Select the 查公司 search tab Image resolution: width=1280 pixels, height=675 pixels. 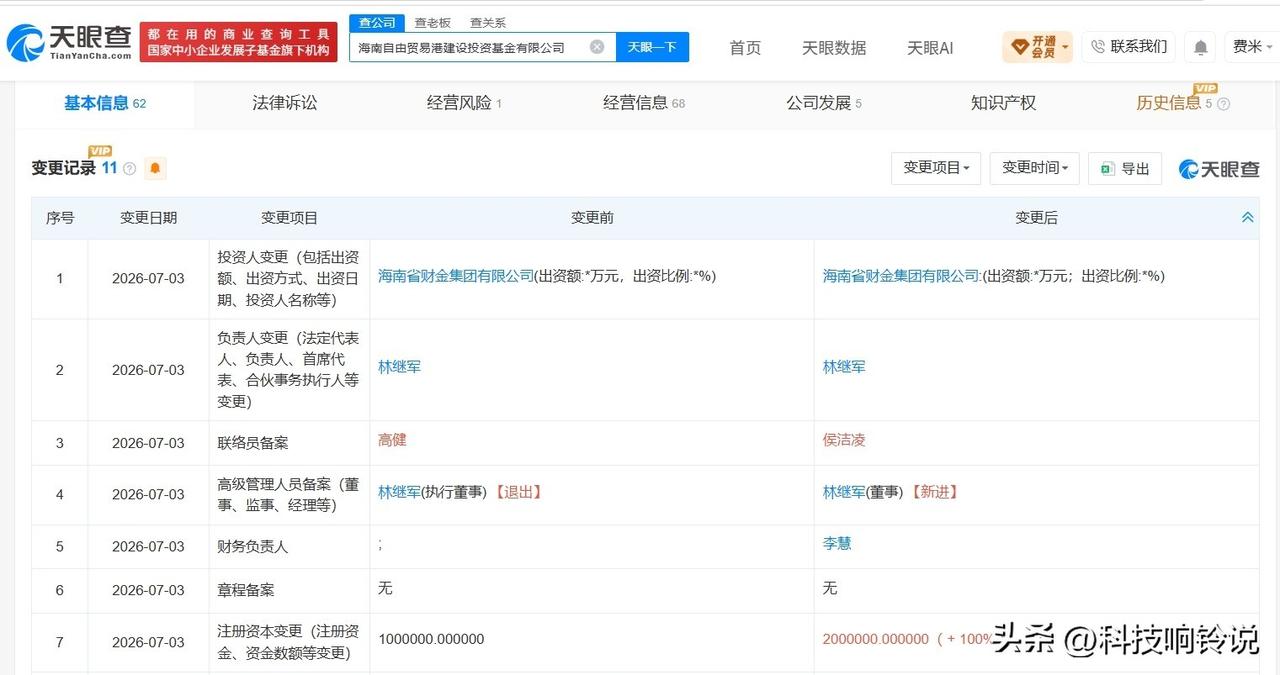tap(377, 23)
